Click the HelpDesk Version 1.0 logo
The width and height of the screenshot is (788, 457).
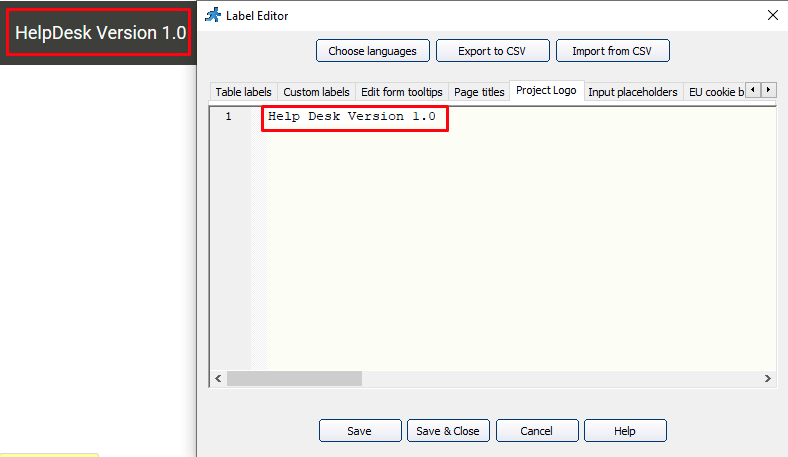pyautogui.click(x=100, y=33)
